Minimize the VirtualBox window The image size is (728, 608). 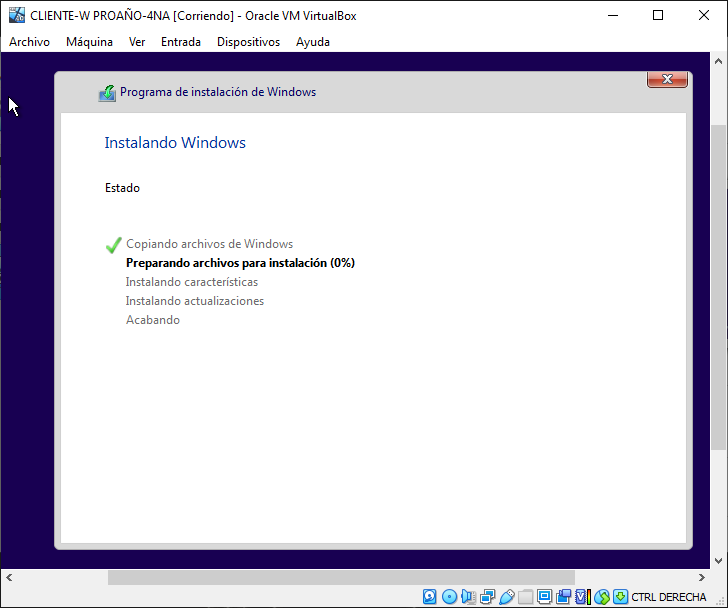point(613,15)
